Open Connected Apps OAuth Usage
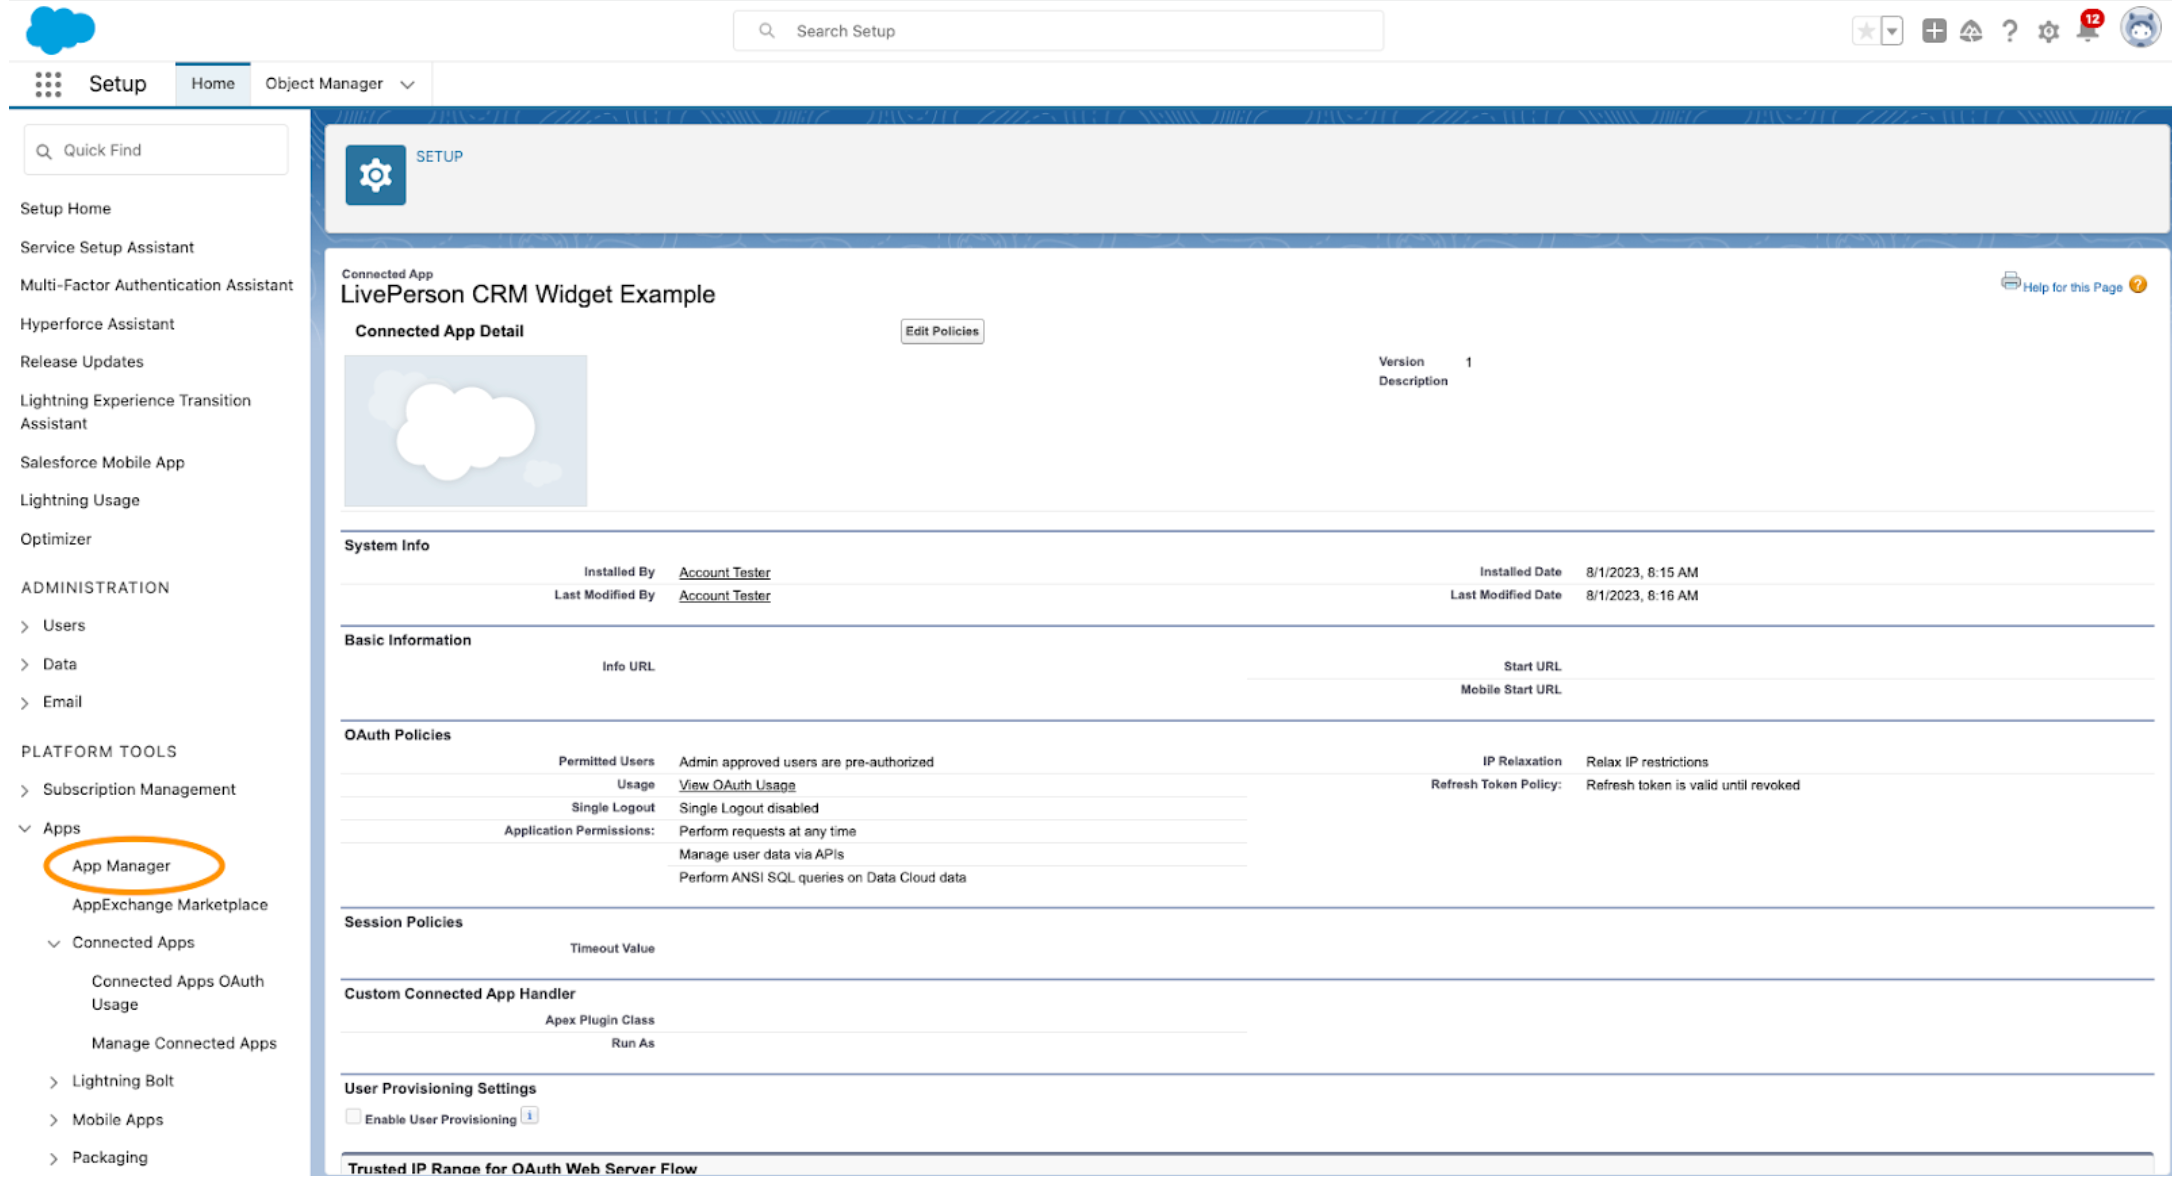This screenshot has width=2172, height=1194. (x=178, y=993)
